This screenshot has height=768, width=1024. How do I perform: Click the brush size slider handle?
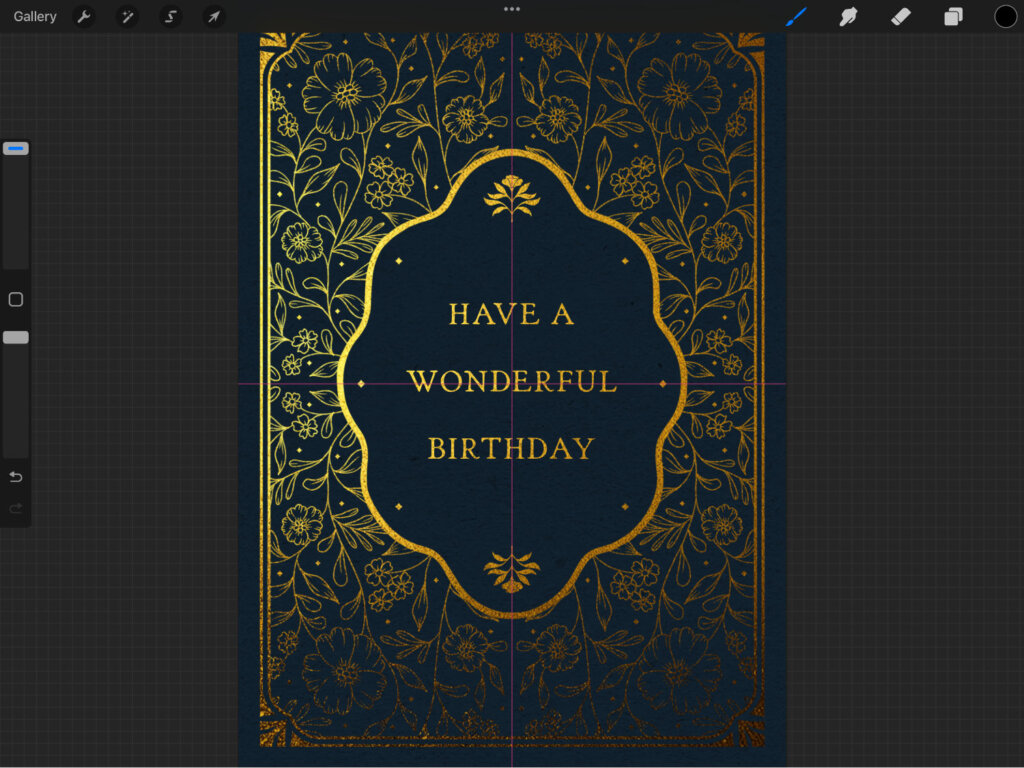tap(16, 148)
